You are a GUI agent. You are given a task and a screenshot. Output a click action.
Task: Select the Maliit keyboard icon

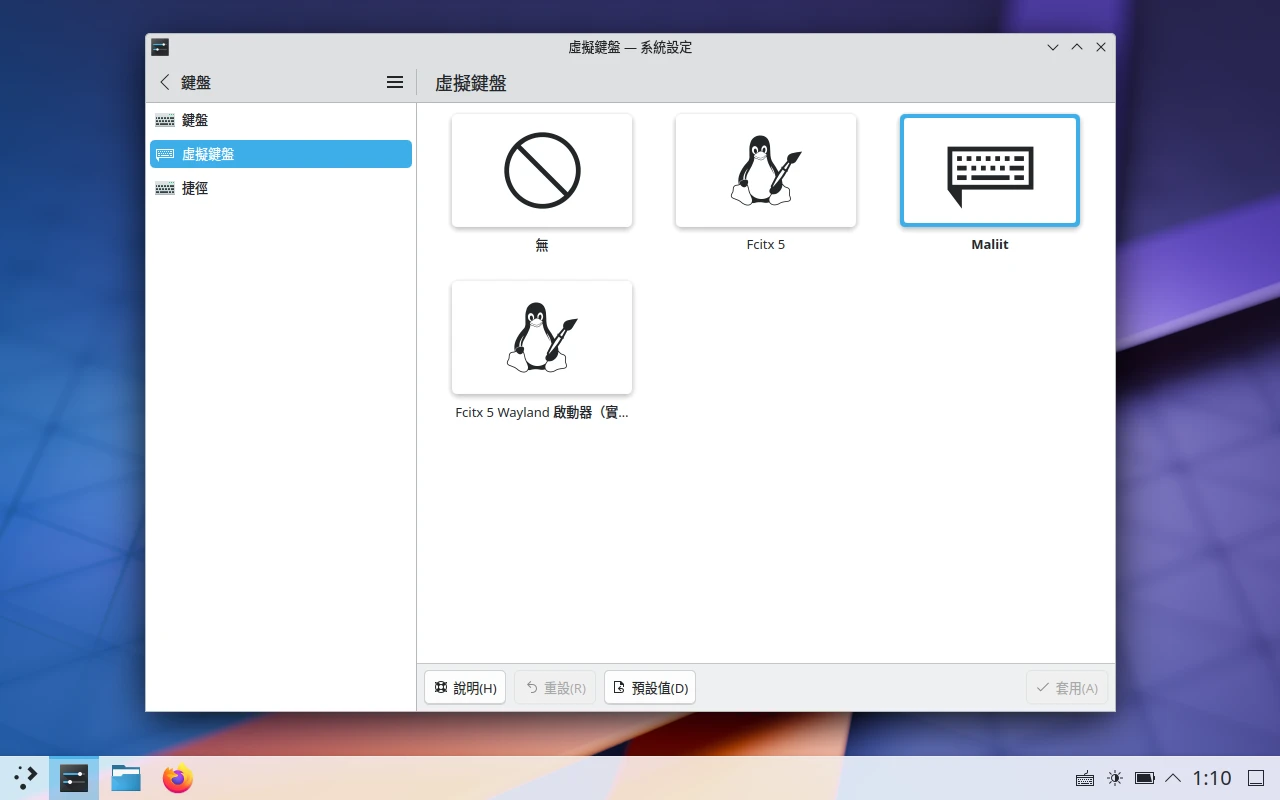click(989, 171)
